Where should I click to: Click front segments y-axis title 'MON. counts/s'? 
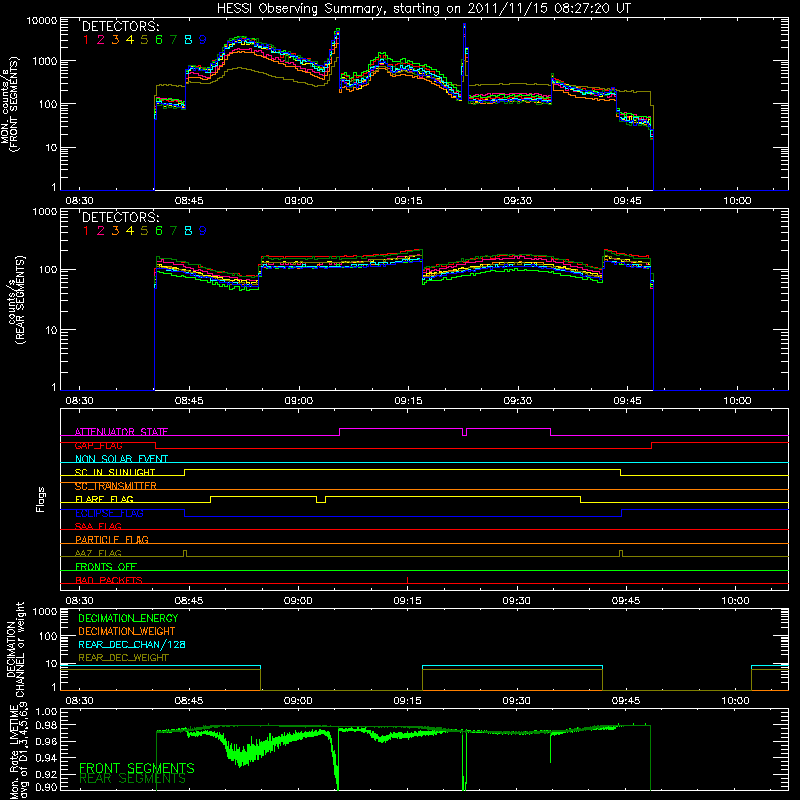[x=5, y=106]
